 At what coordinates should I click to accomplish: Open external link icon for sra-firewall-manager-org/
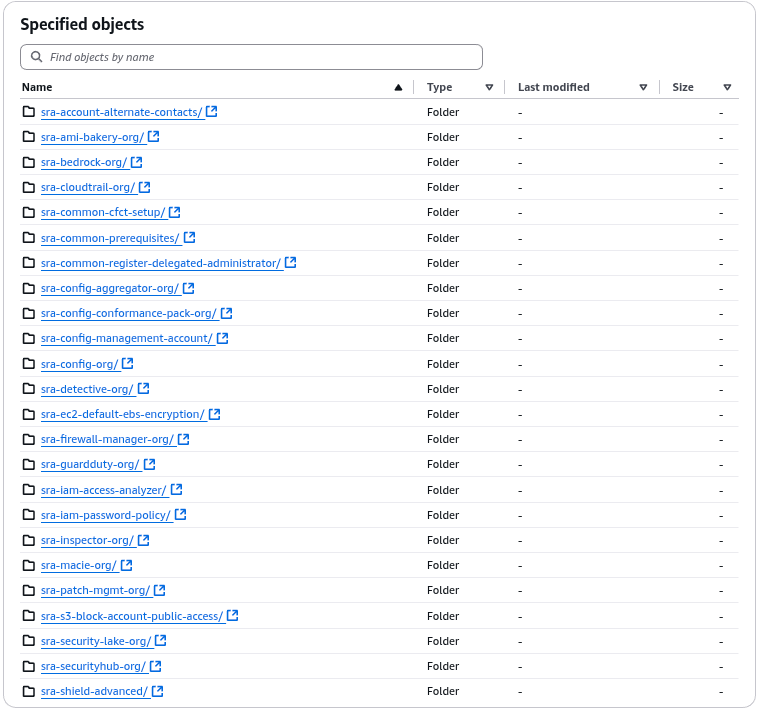pos(183,439)
